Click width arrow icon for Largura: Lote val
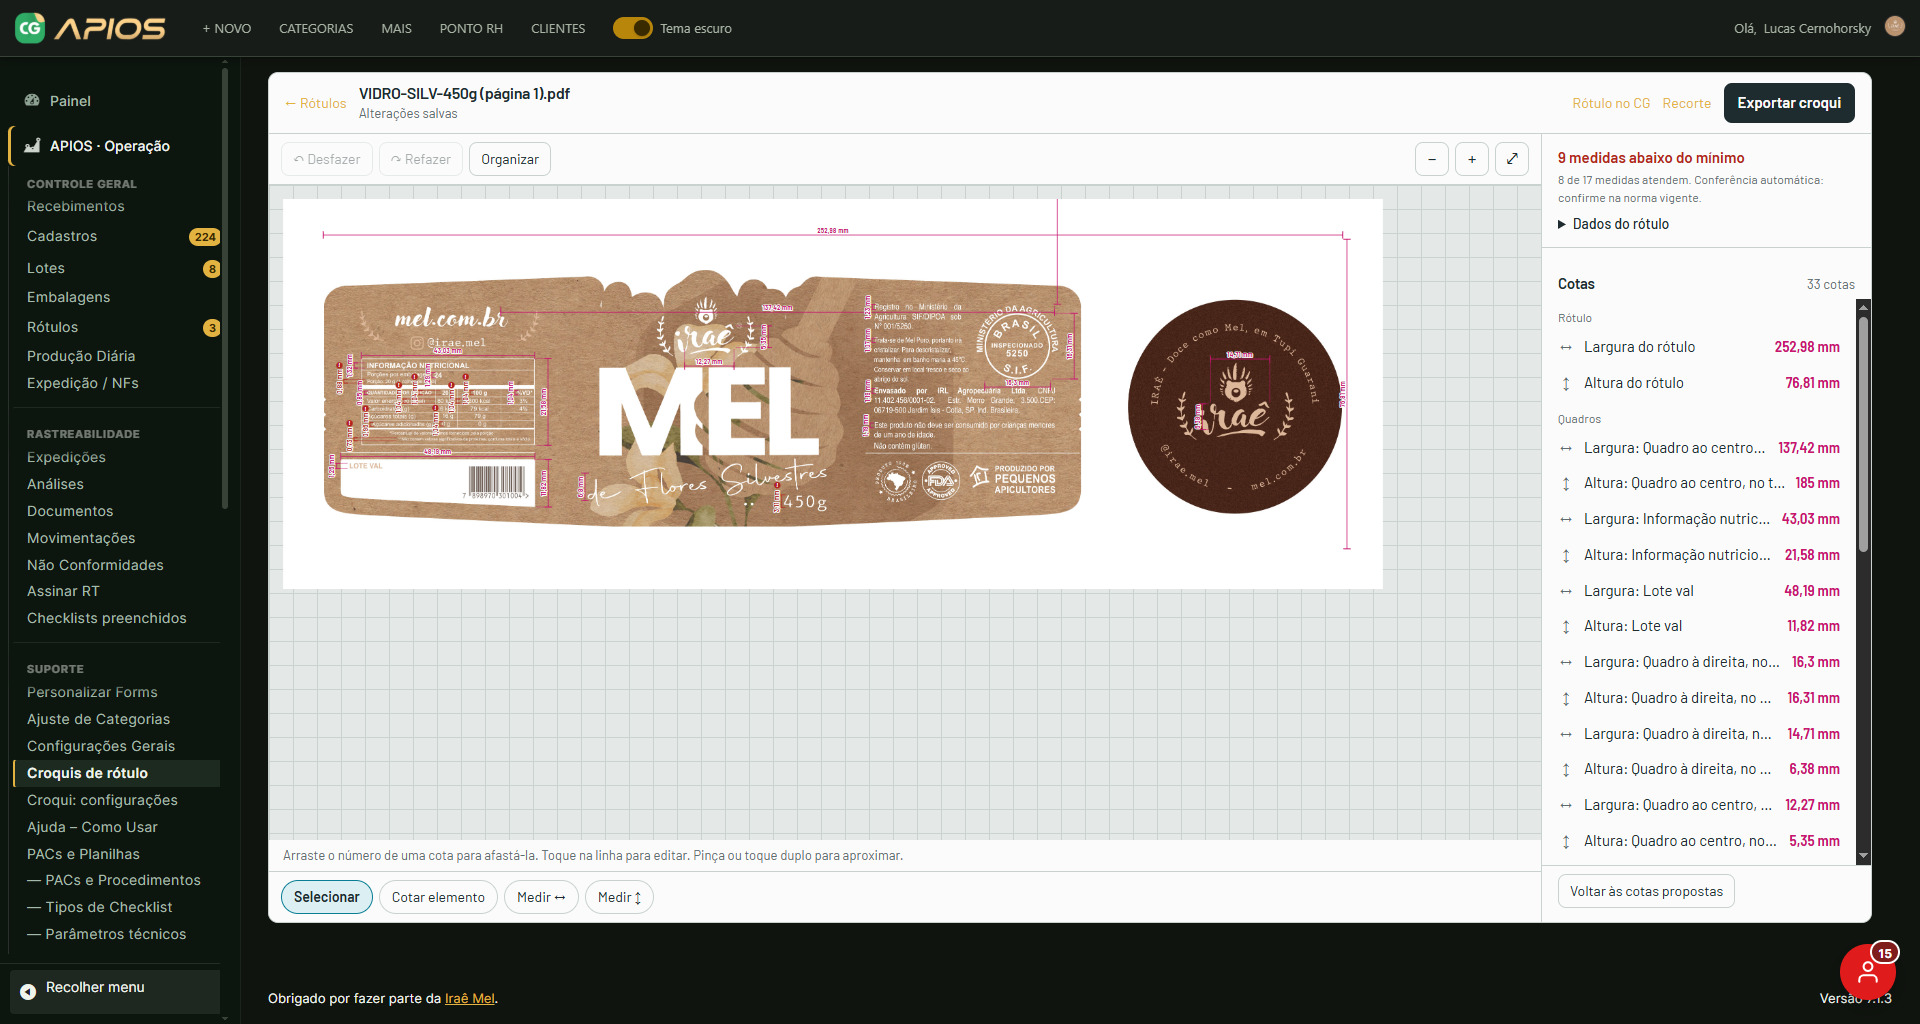1920x1024 pixels. [x=1566, y=592]
